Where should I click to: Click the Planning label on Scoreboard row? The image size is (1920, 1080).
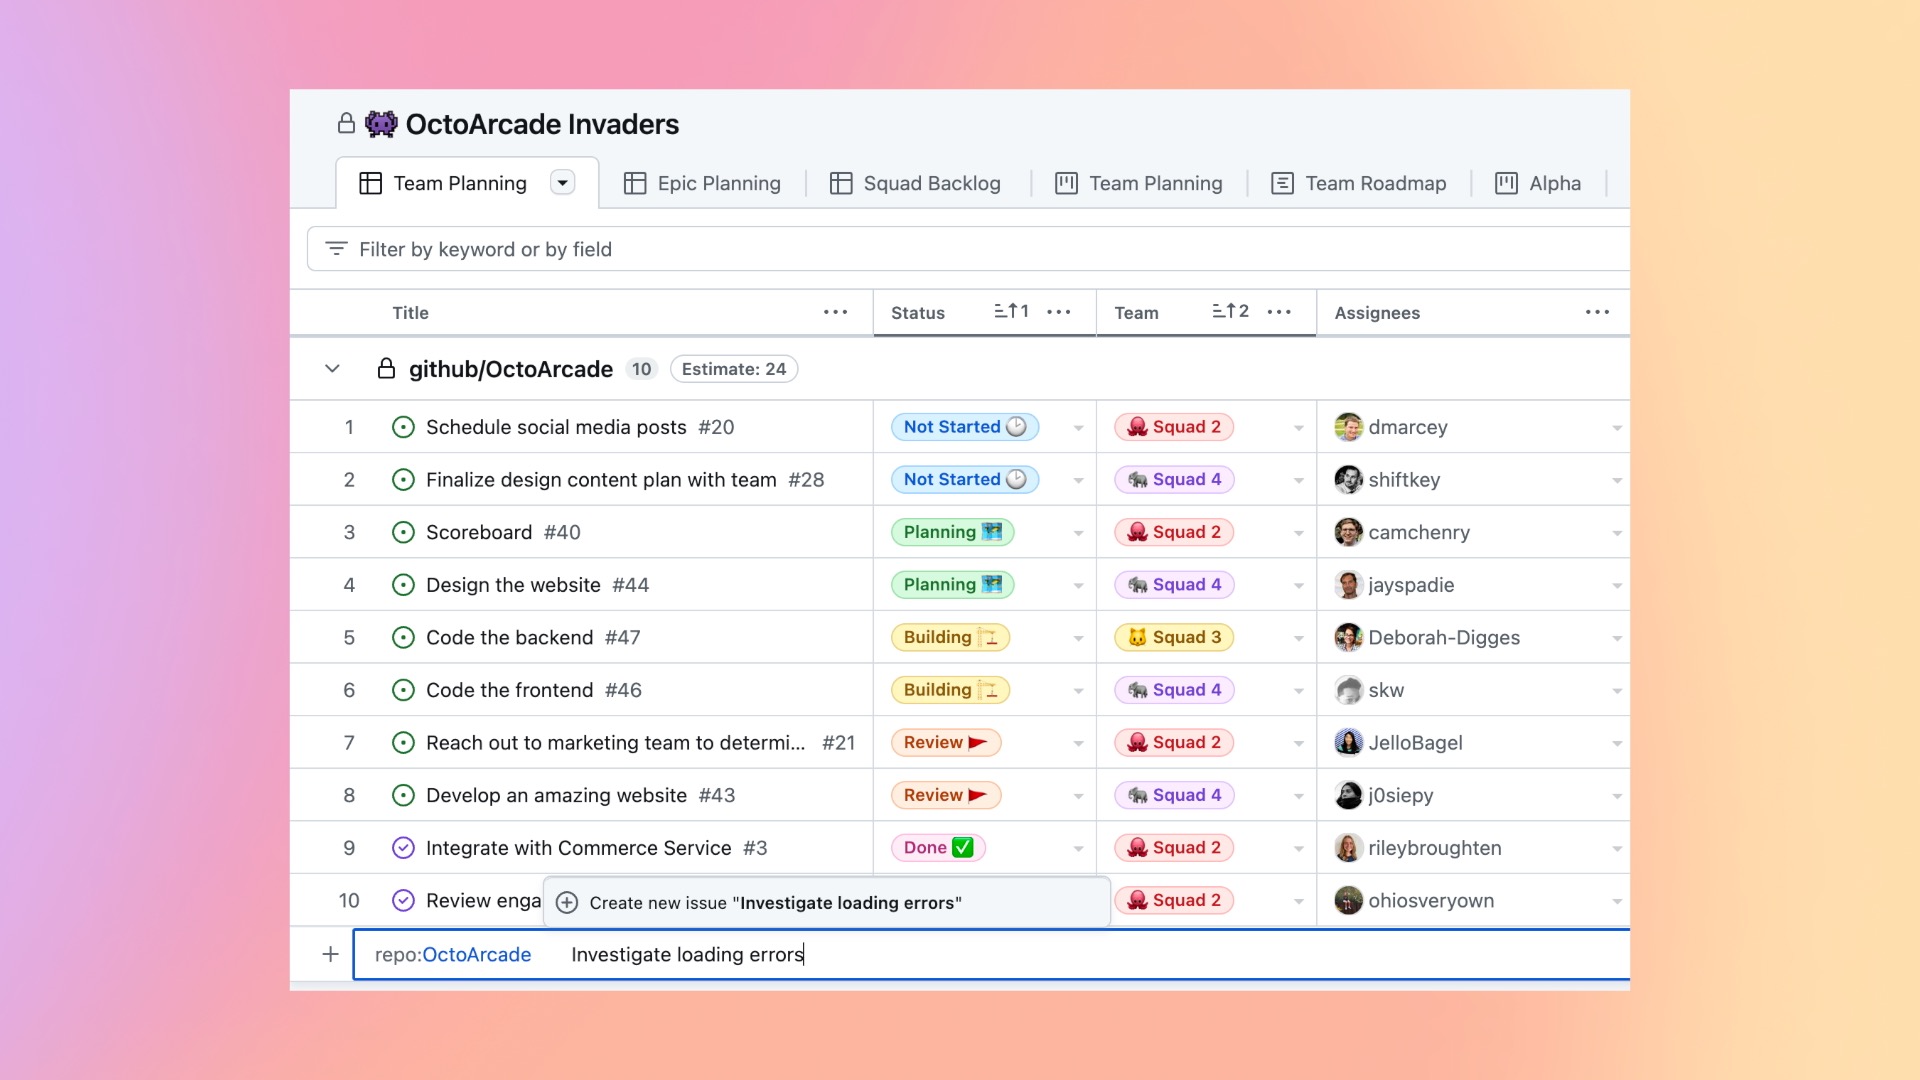(x=952, y=532)
